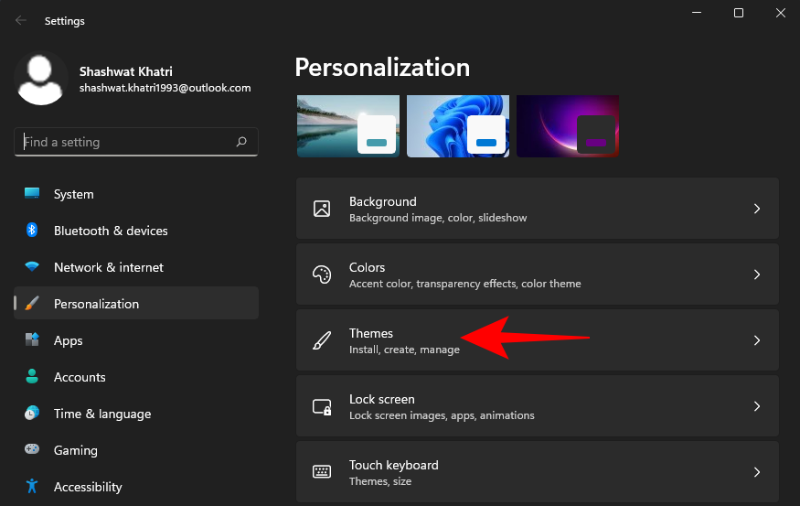Expand the Colors settings chevron
The image size is (800, 506).
click(757, 275)
